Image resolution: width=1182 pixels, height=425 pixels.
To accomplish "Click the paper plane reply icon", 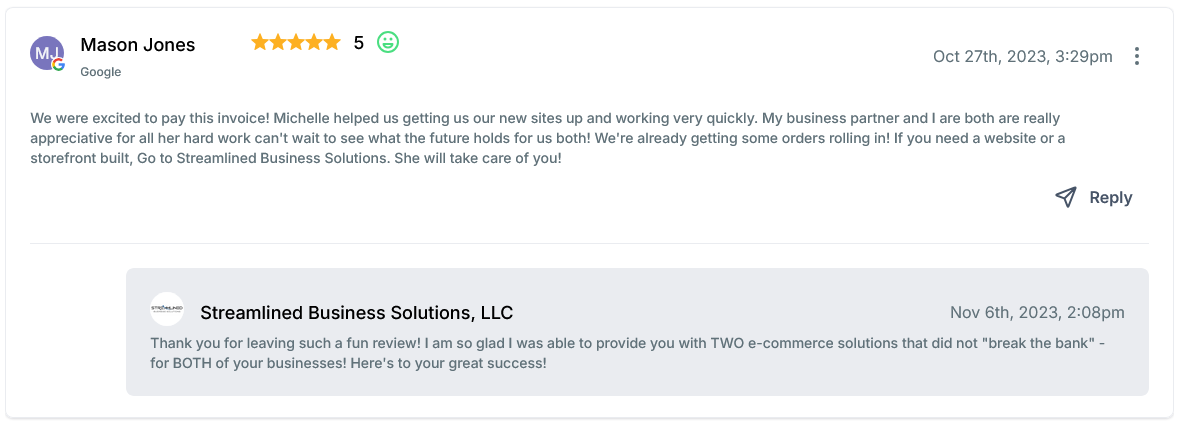I will [x=1066, y=197].
